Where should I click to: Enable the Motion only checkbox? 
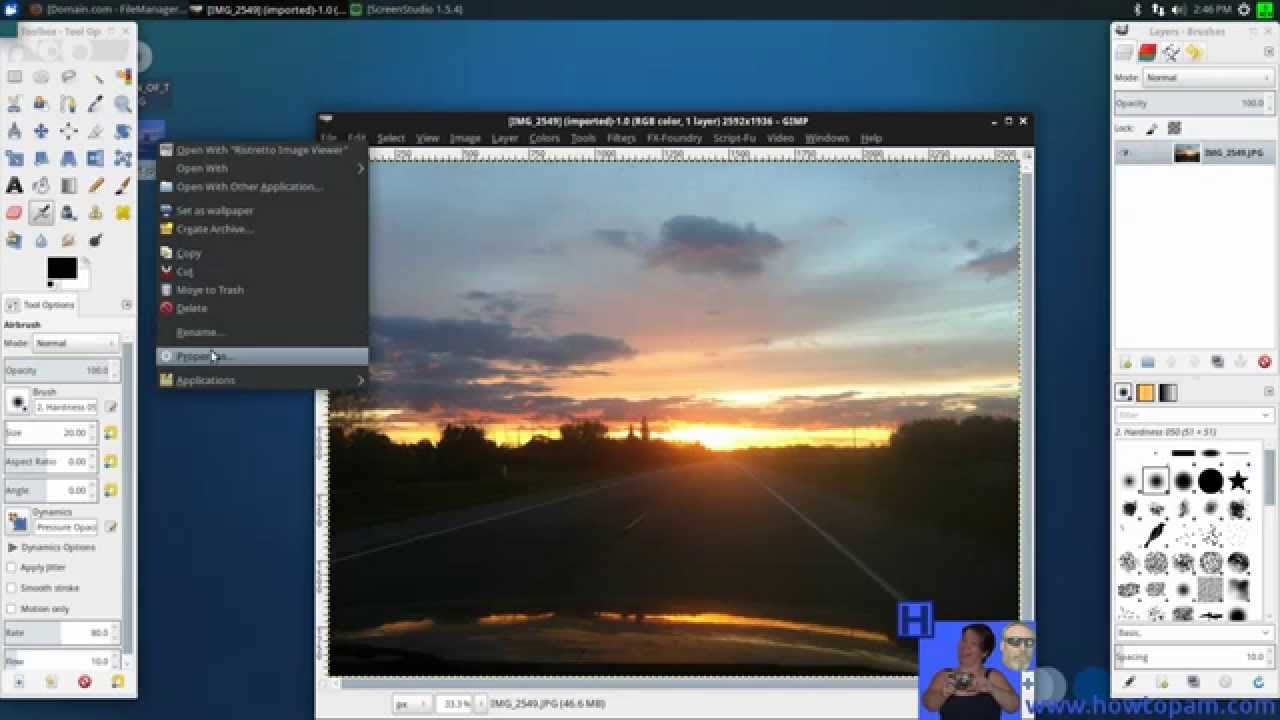12,609
